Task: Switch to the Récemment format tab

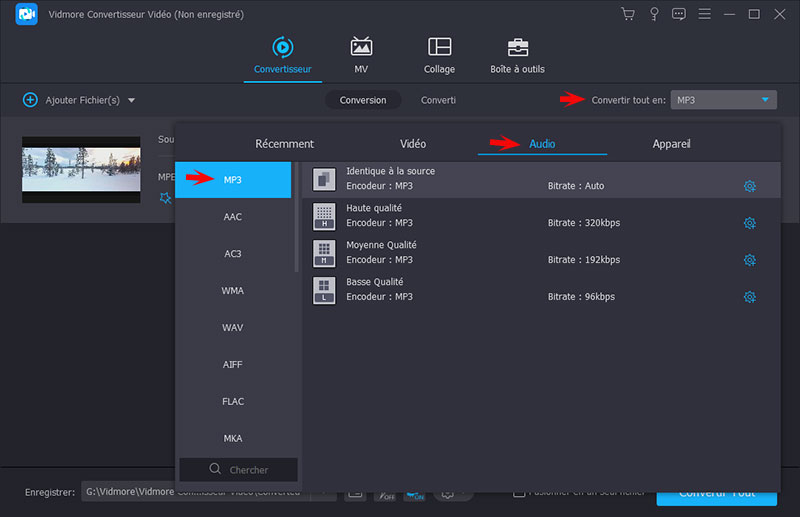Action: pyautogui.click(x=284, y=144)
